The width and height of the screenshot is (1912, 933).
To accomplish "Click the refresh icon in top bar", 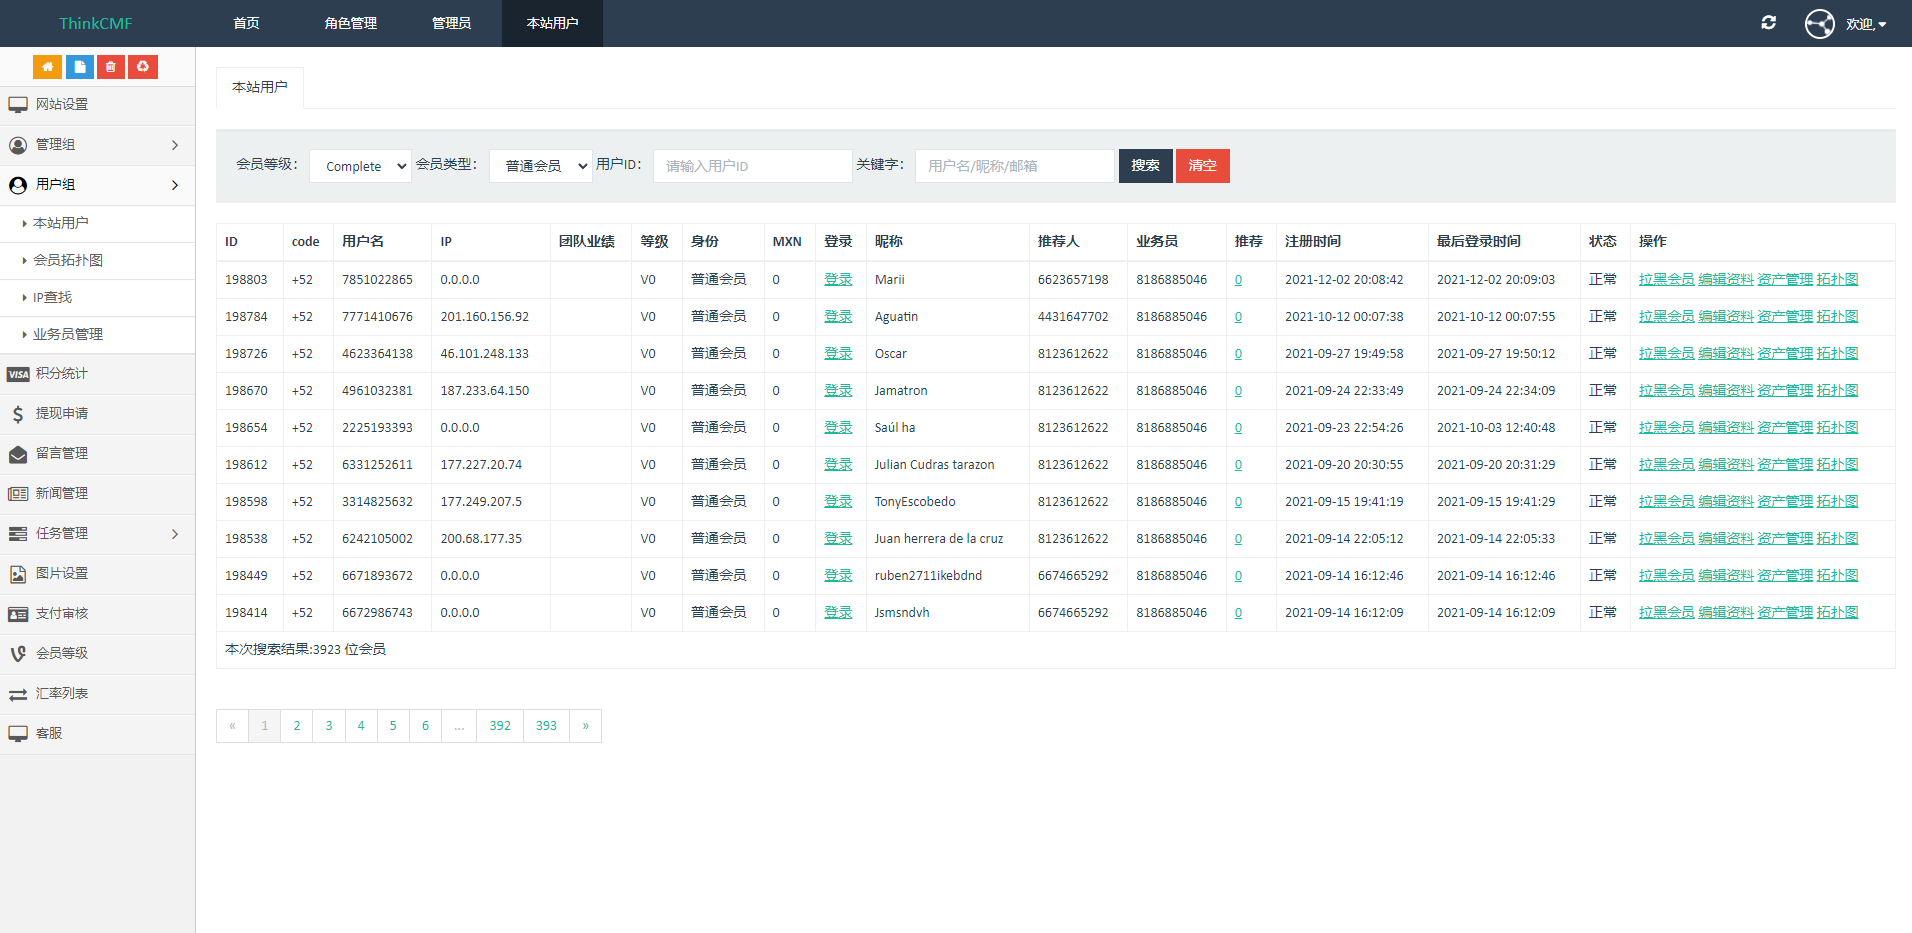I will [x=1768, y=22].
